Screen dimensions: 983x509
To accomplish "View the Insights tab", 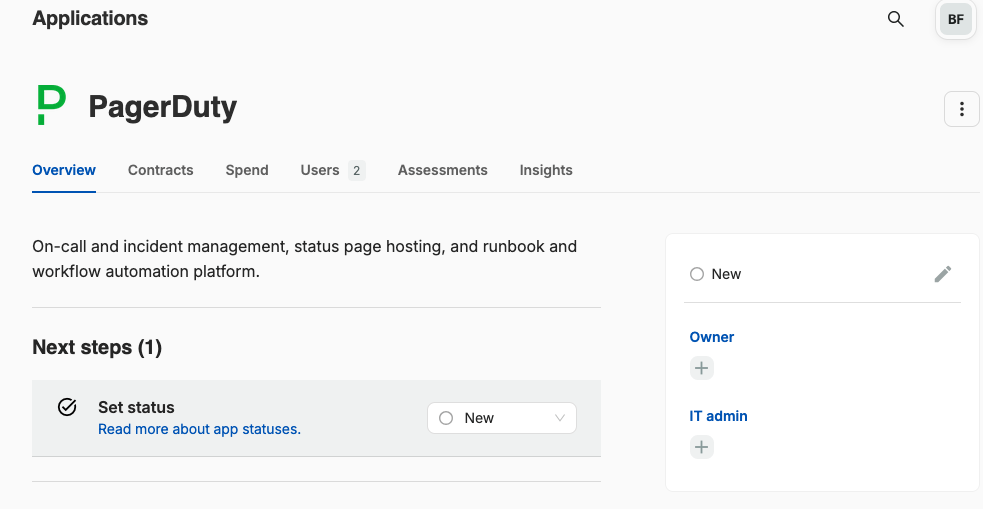I will (546, 170).
